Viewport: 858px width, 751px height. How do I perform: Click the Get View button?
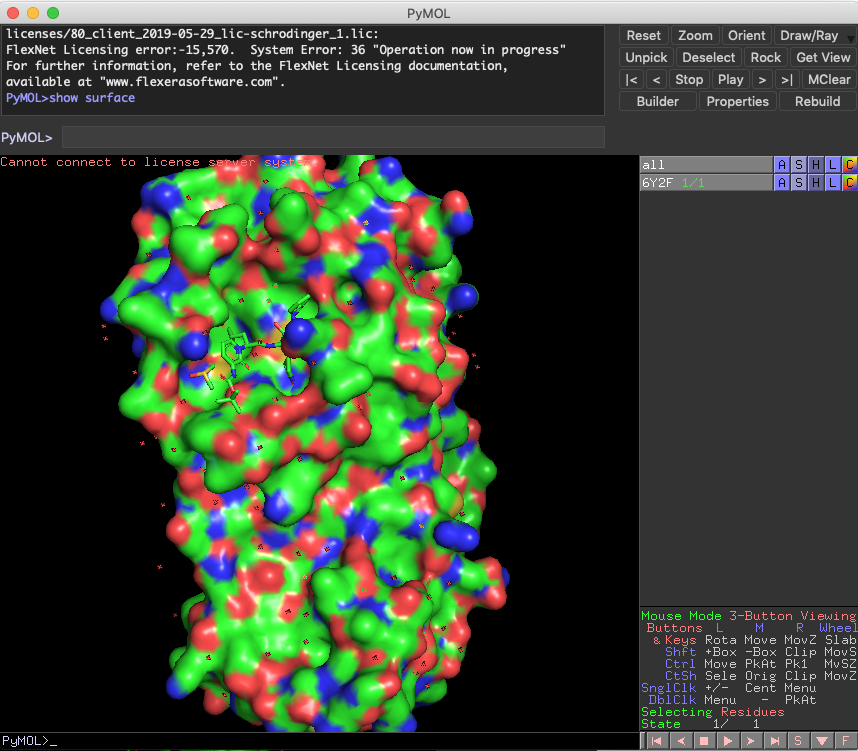coord(823,57)
